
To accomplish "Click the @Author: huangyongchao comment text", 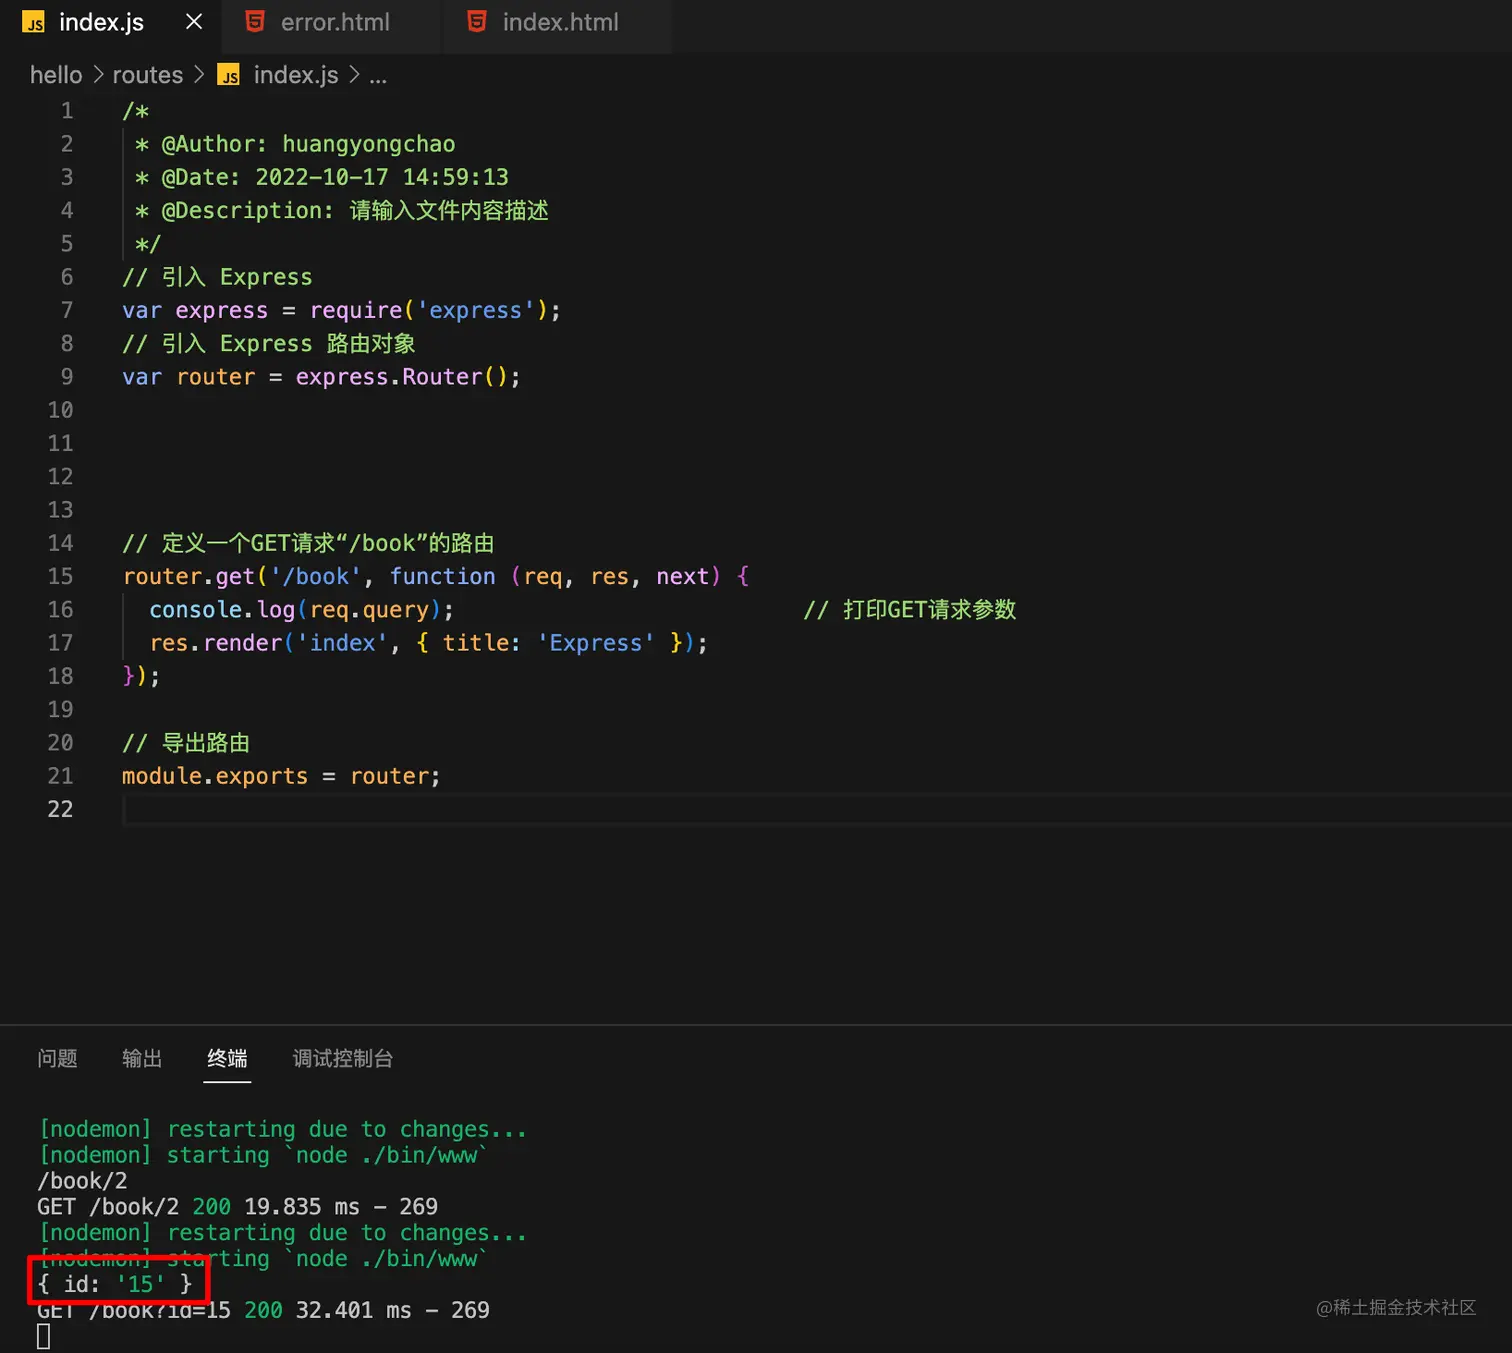I will point(308,144).
